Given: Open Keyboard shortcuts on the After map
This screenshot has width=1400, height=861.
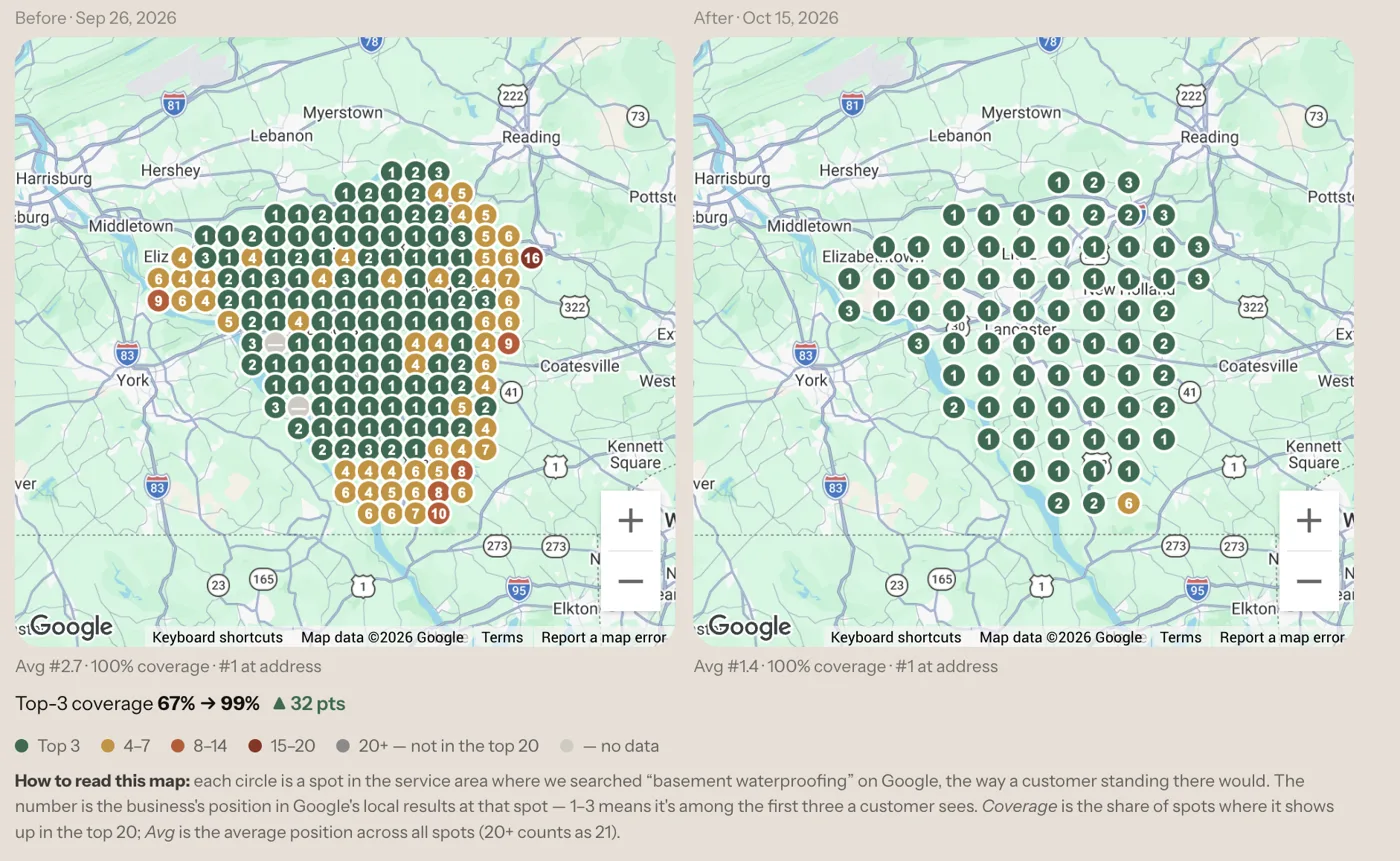Looking at the screenshot, I should [896, 637].
